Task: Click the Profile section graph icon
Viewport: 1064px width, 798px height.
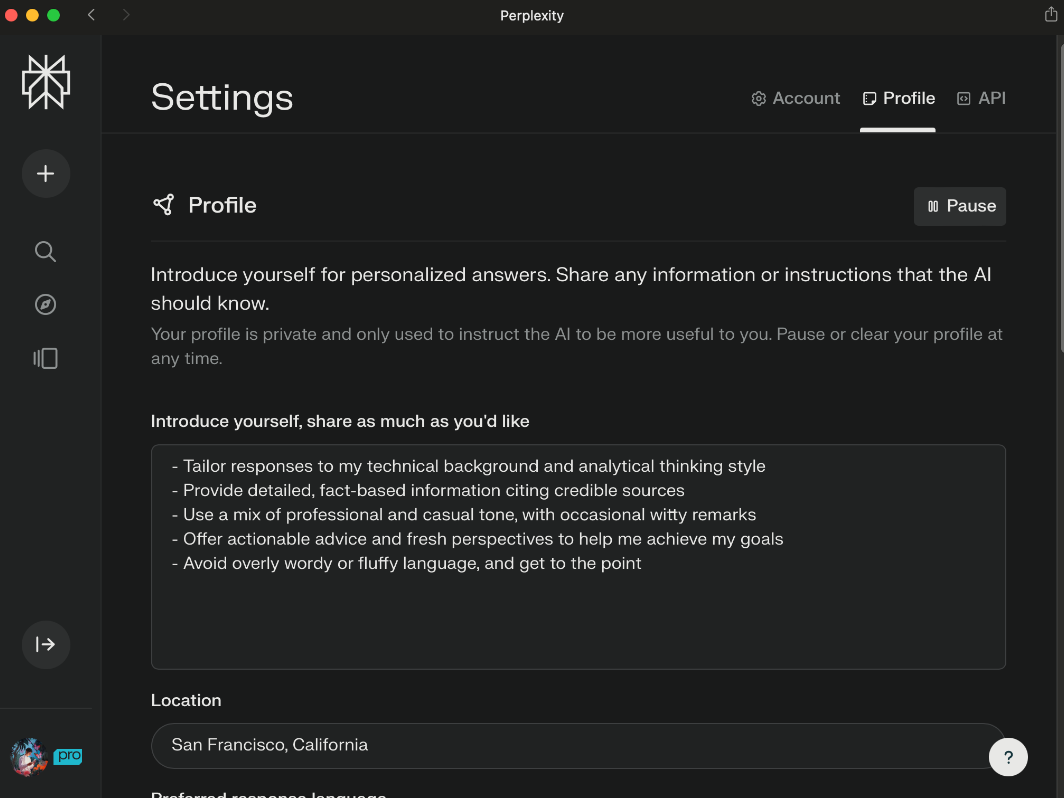Action: point(163,205)
